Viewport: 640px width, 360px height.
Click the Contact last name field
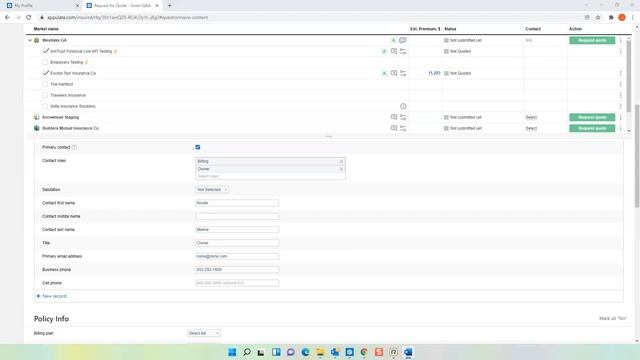pyautogui.click(x=237, y=229)
